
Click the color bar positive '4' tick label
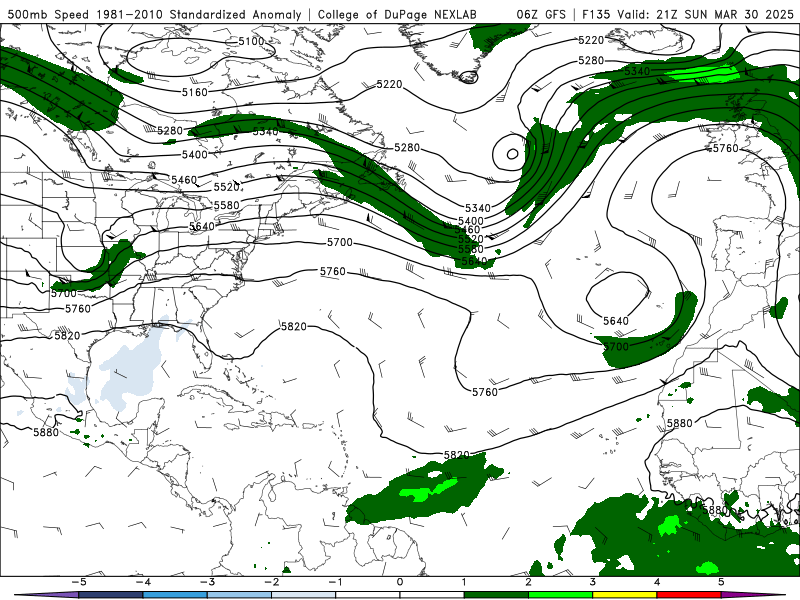(x=657, y=582)
